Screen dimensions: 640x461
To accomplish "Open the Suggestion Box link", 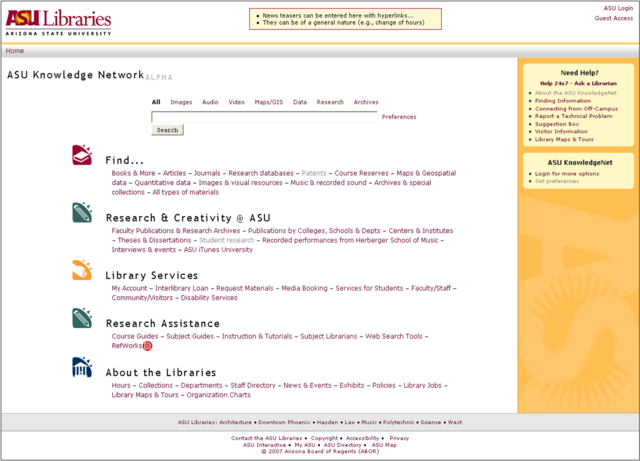I will pyautogui.click(x=557, y=124).
